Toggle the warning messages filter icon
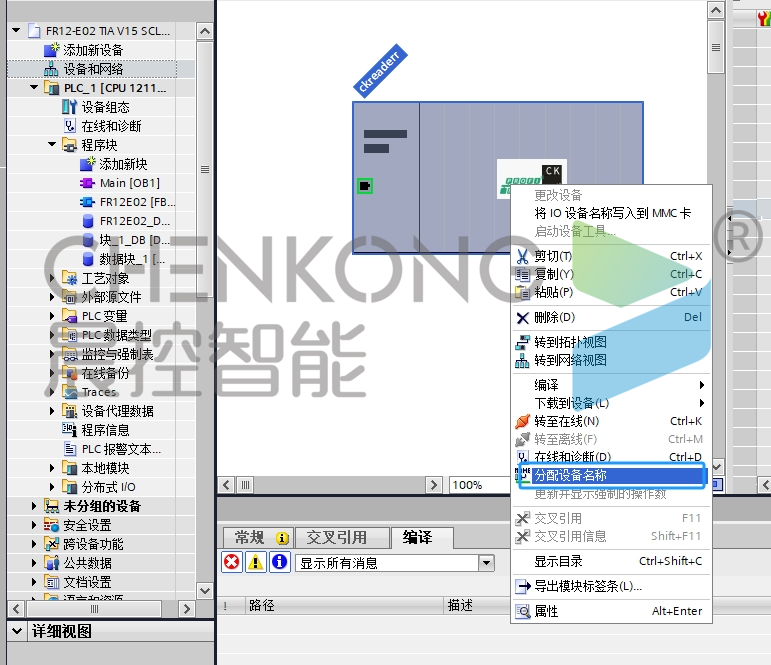 [x=255, y=562]
